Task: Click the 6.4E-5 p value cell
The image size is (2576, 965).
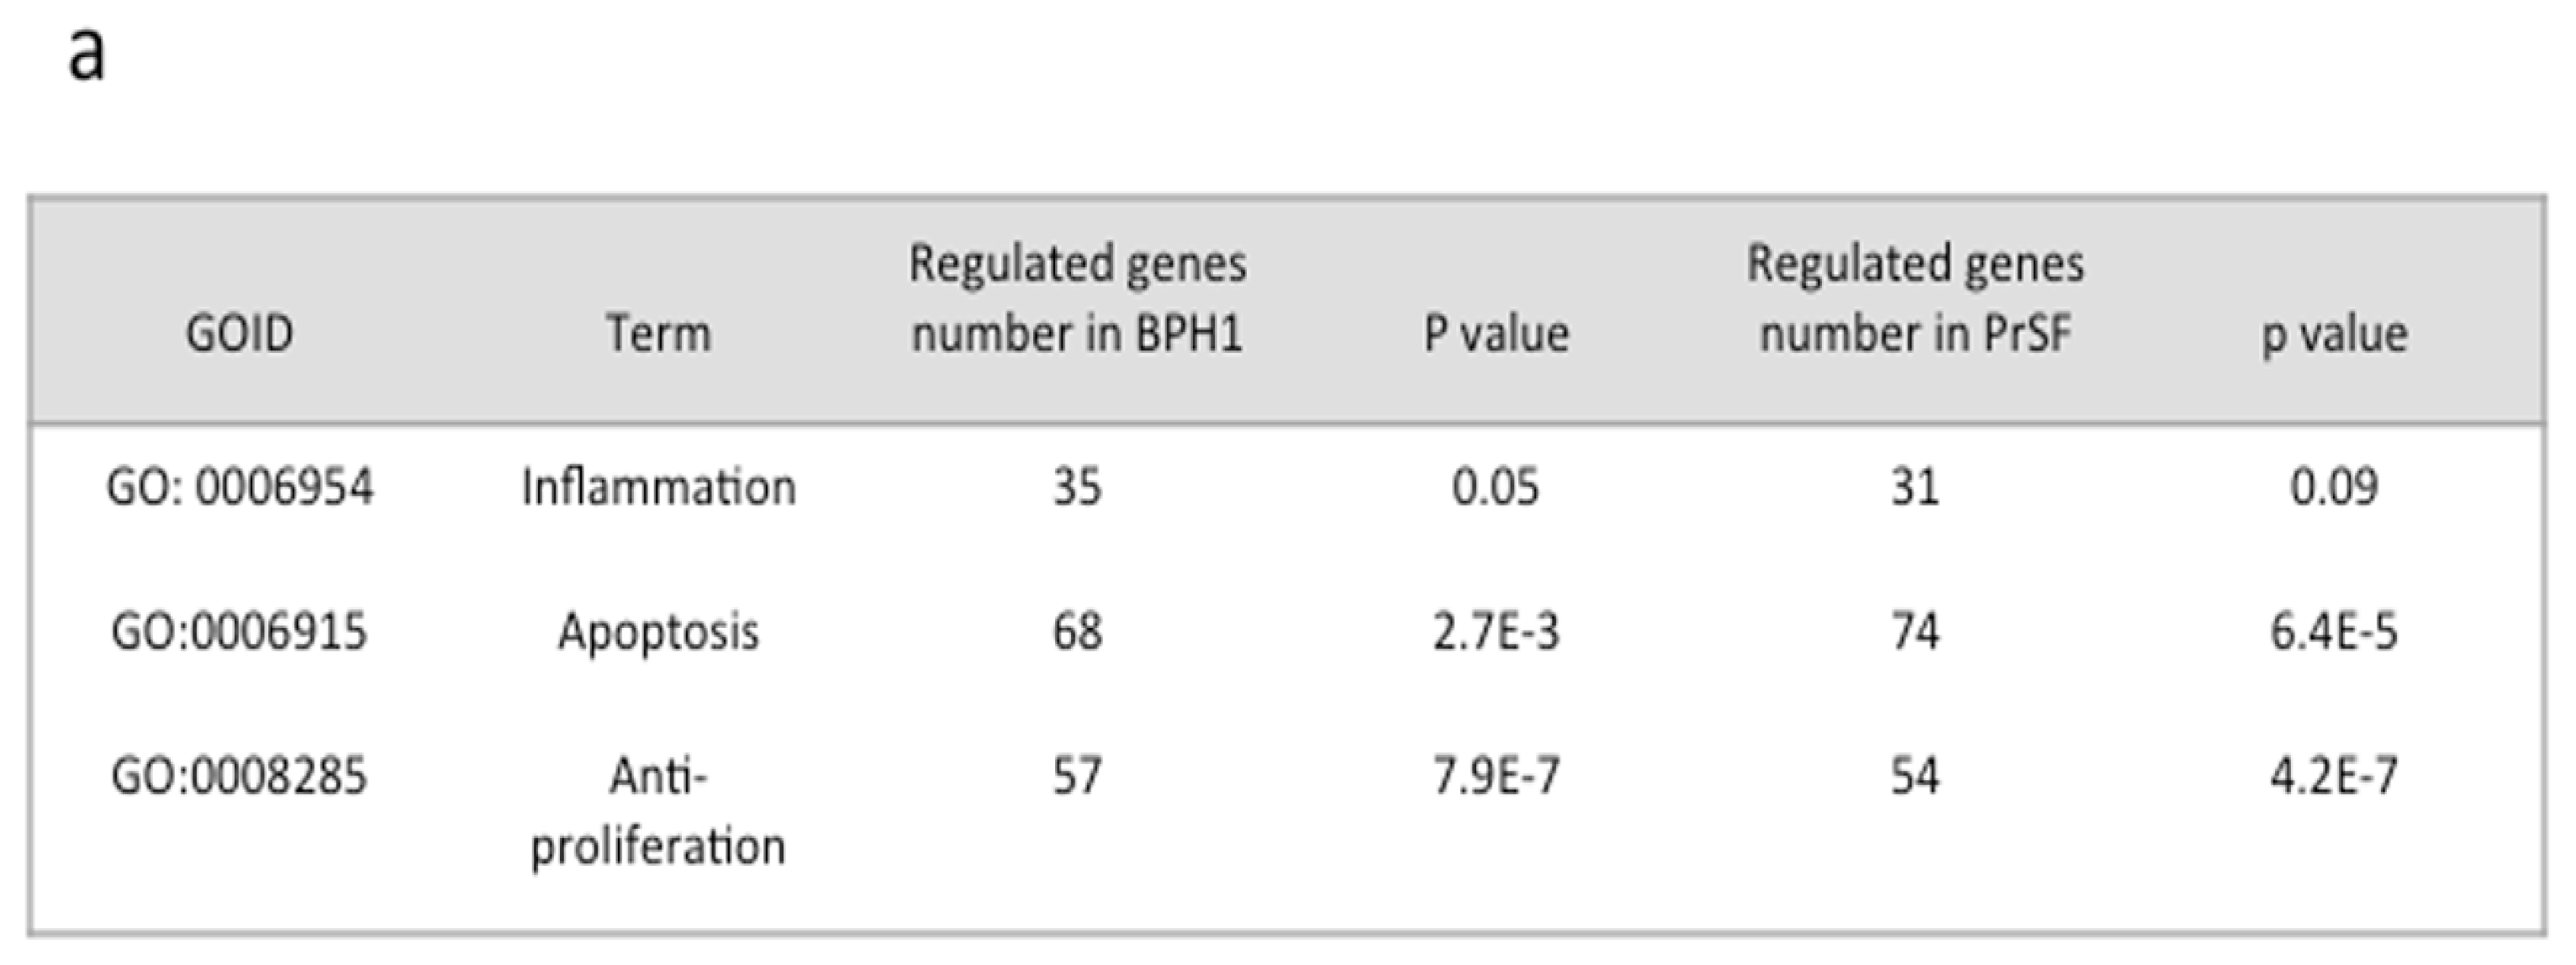Action: (x=2334, y=632)
